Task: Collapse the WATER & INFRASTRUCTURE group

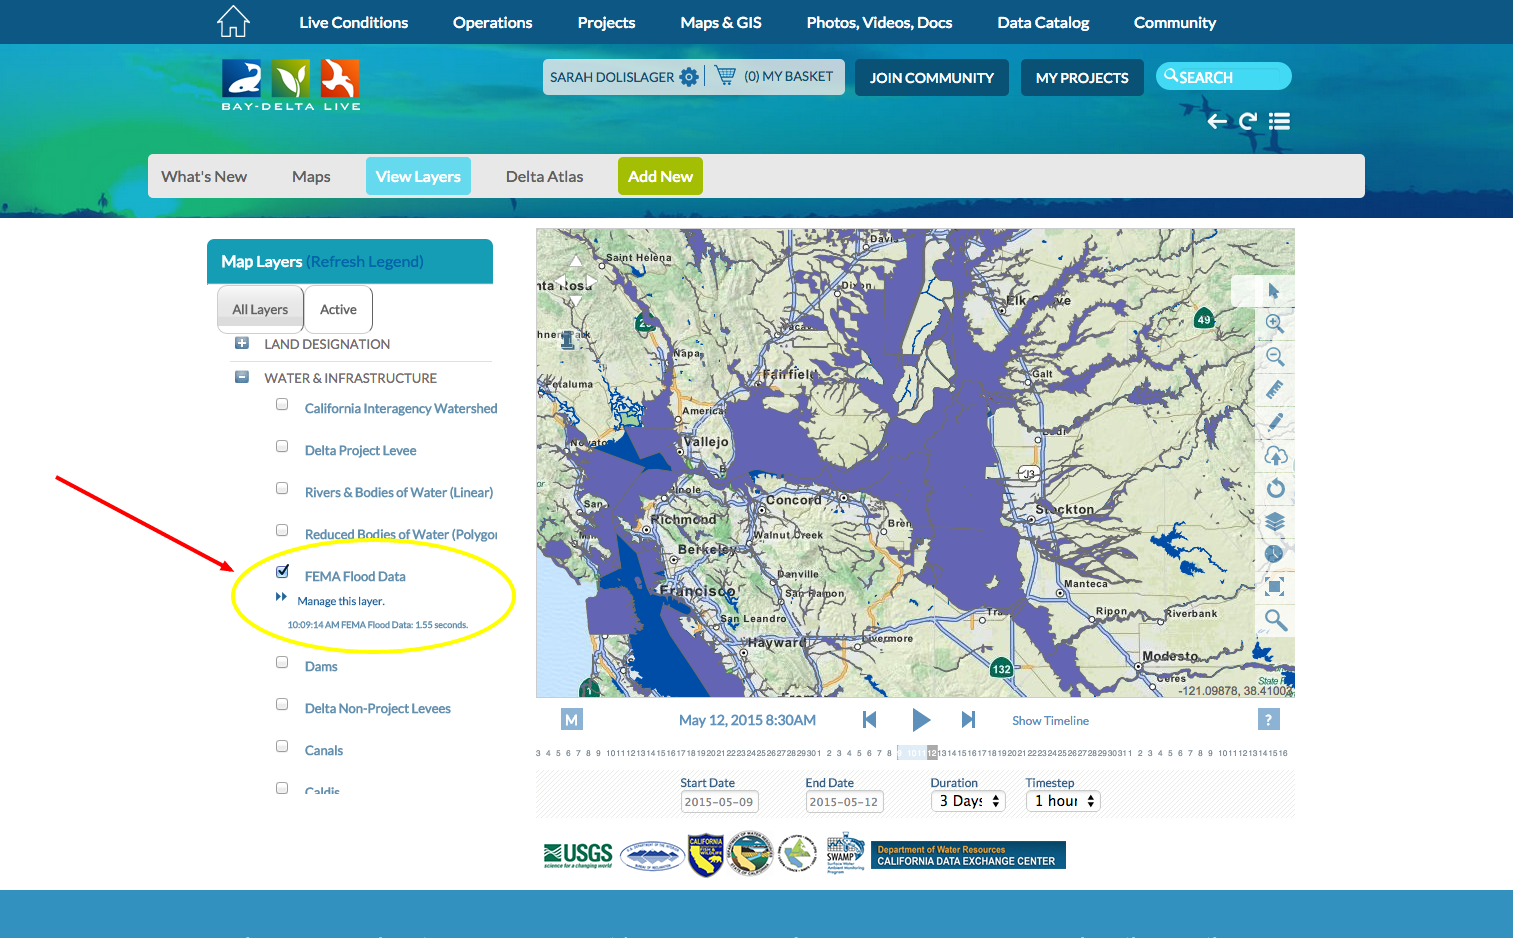Action: click(241, 377)
